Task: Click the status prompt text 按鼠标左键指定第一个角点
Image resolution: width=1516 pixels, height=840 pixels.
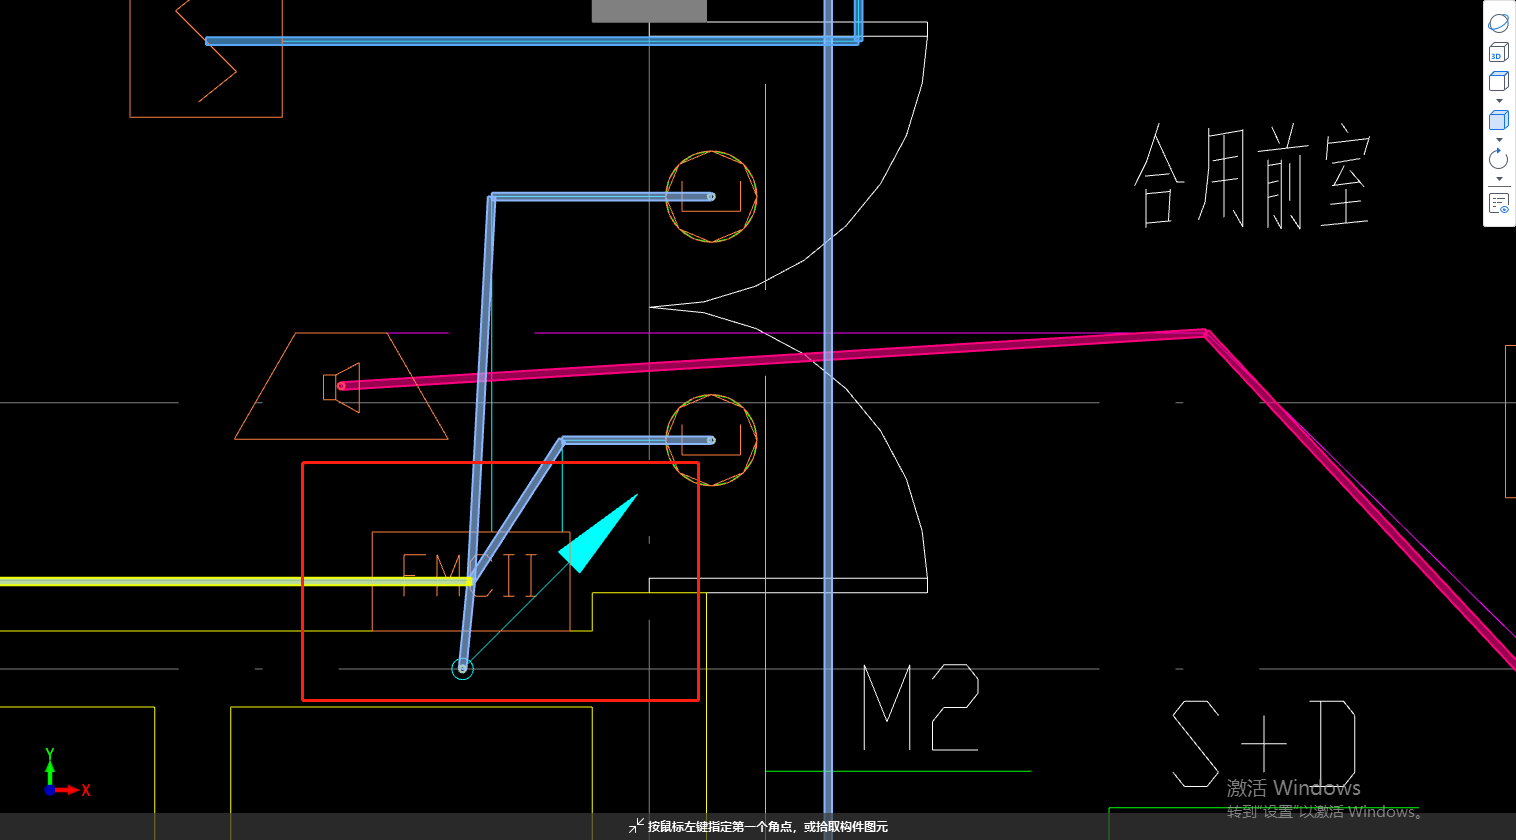Action: [x=722, y=827]
